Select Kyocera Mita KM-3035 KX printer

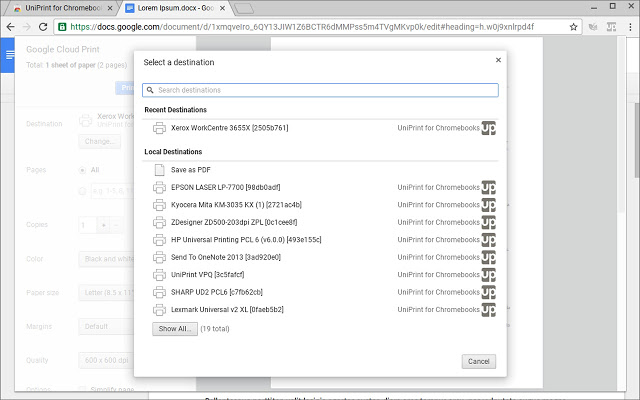point(320,205)
